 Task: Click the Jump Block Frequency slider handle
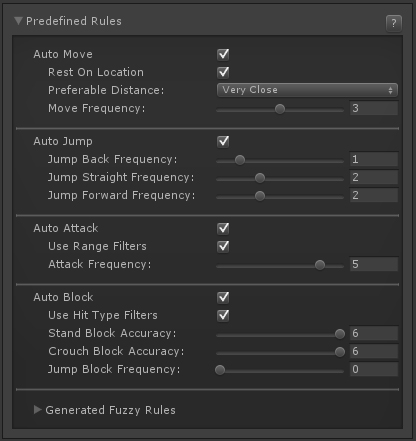[x=220, y=370]
